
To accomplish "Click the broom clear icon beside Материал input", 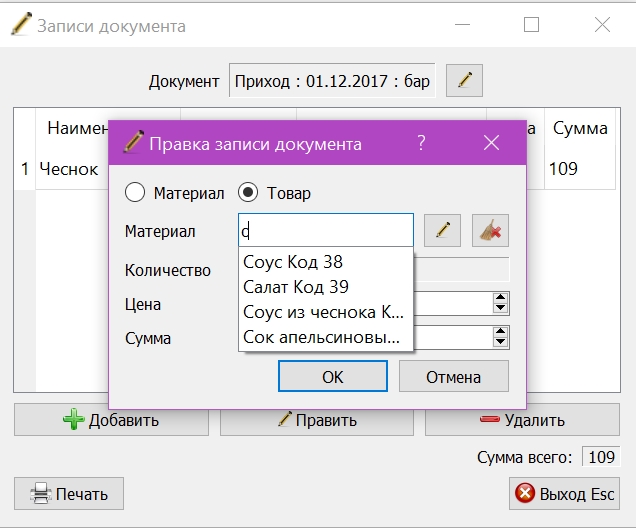I will pyautogui.click(x=490, y=230).
